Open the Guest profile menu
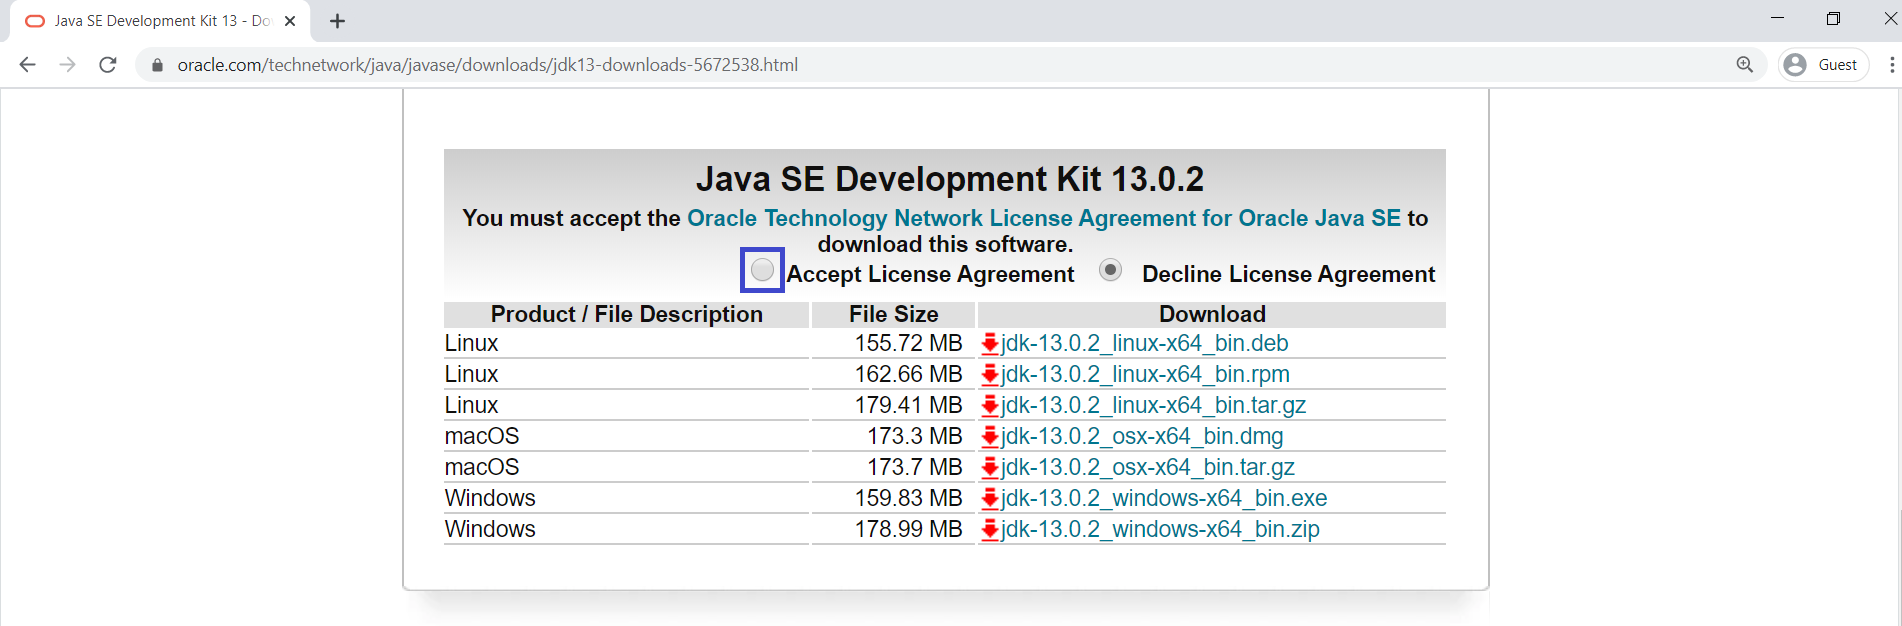This screenshot has height=626, width=1902. (1823, 65)
